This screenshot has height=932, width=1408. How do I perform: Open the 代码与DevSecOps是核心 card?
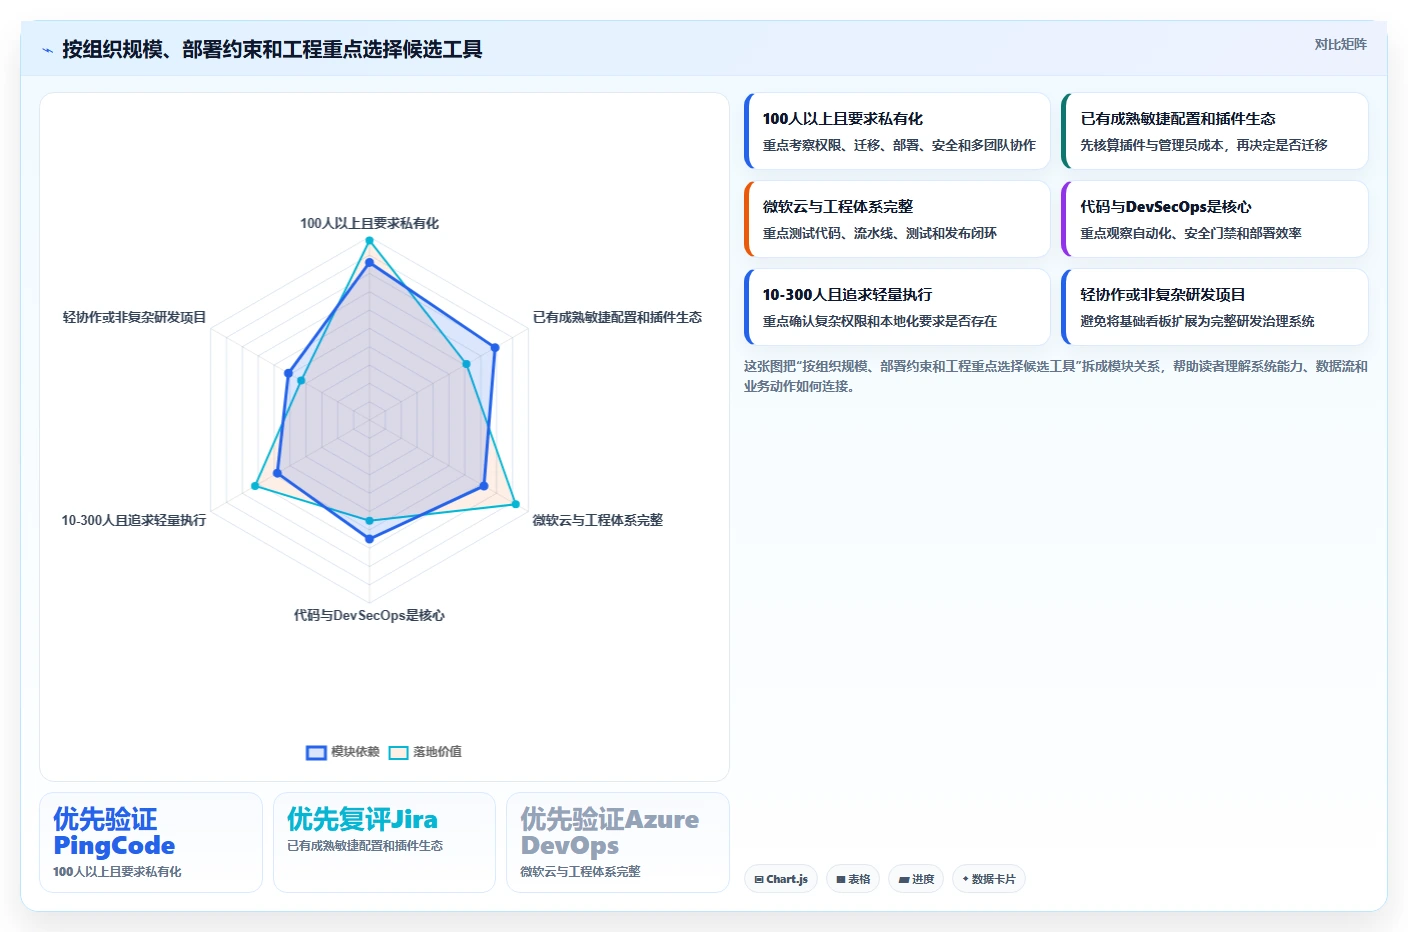click(x=1214, y=219)
